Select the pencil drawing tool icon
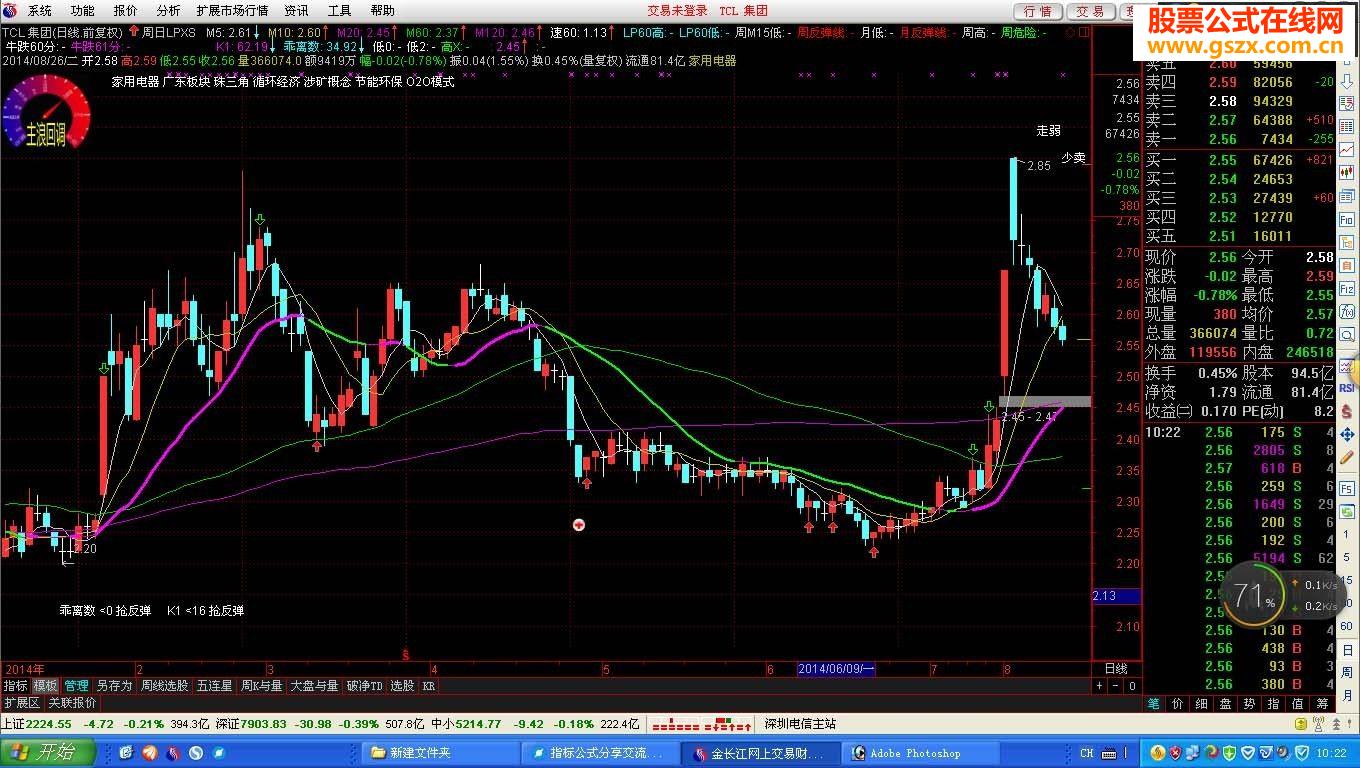This screenshot has width=1360, height=768. click(x=1347, y=457)
